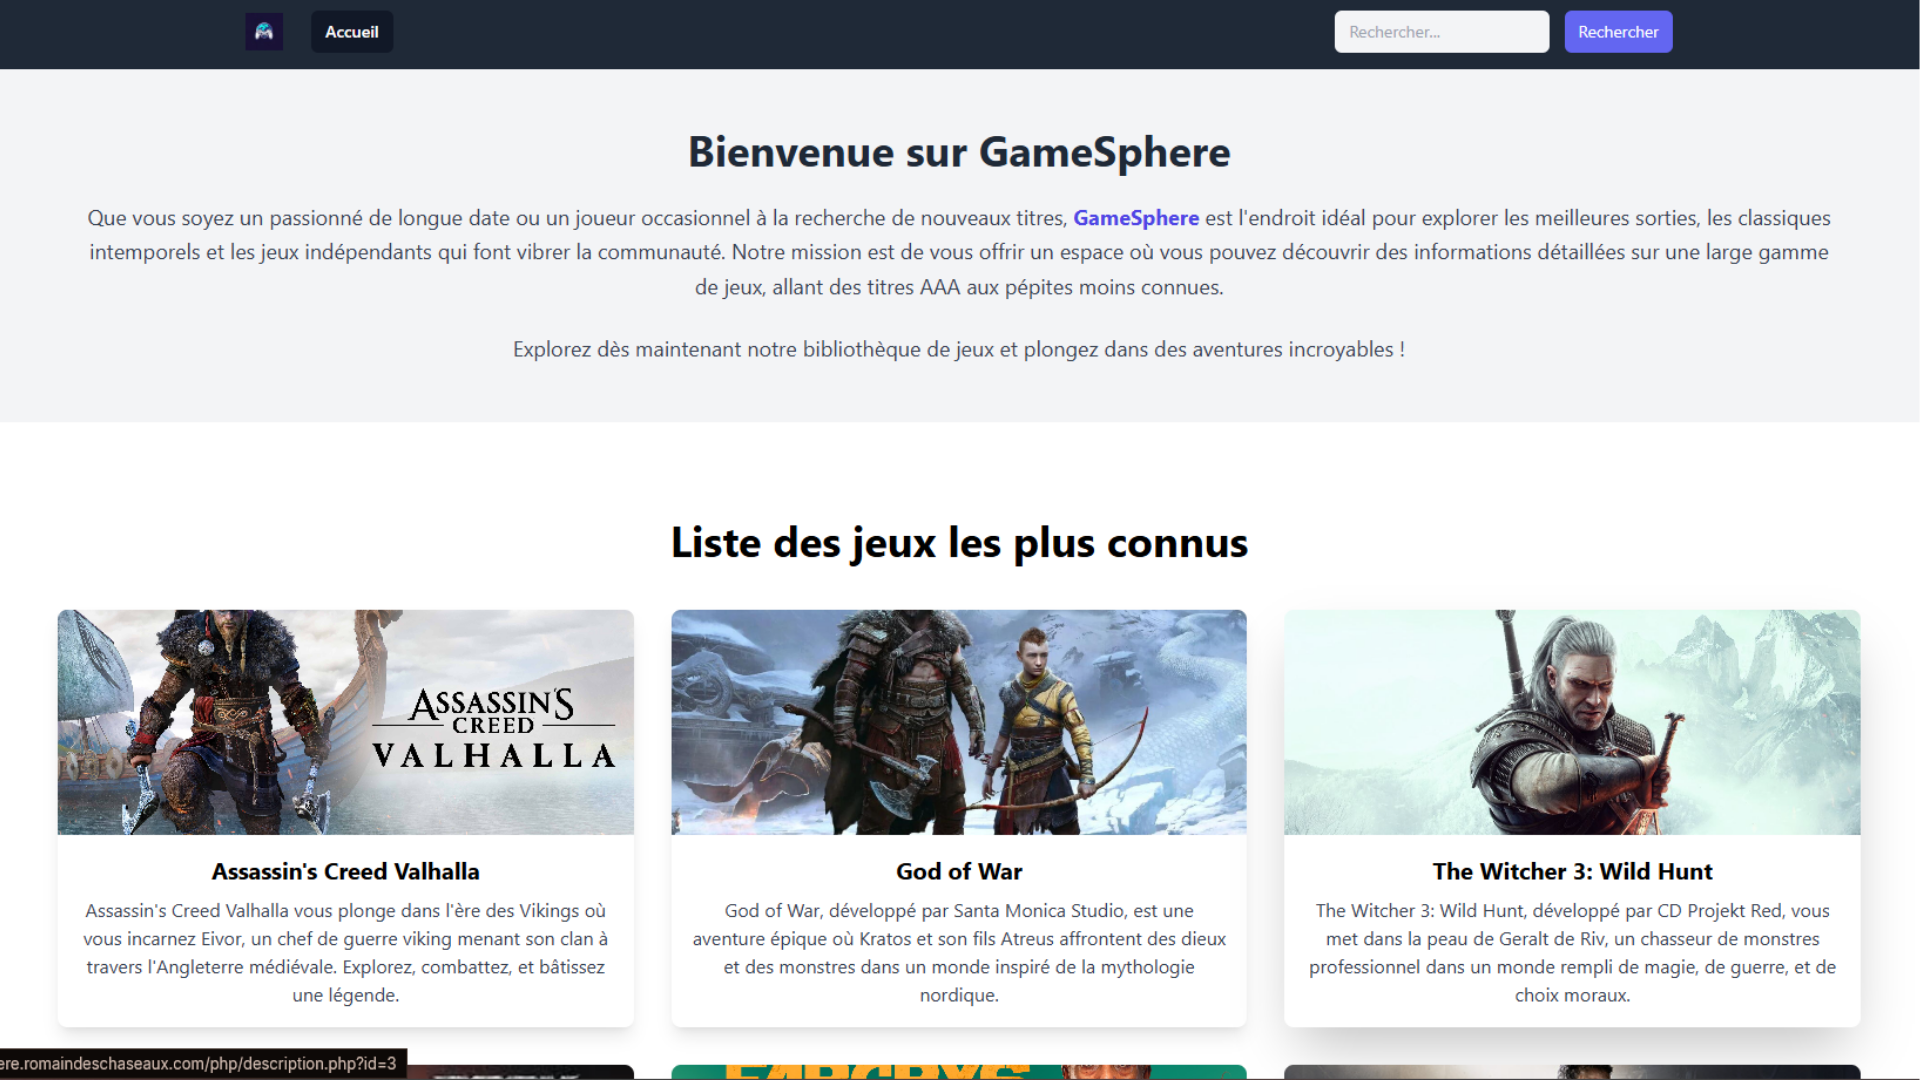Open The Witcher 3 cover image
Viewport: 1920px width, 1080px height.
click(x=1572, y=722)
